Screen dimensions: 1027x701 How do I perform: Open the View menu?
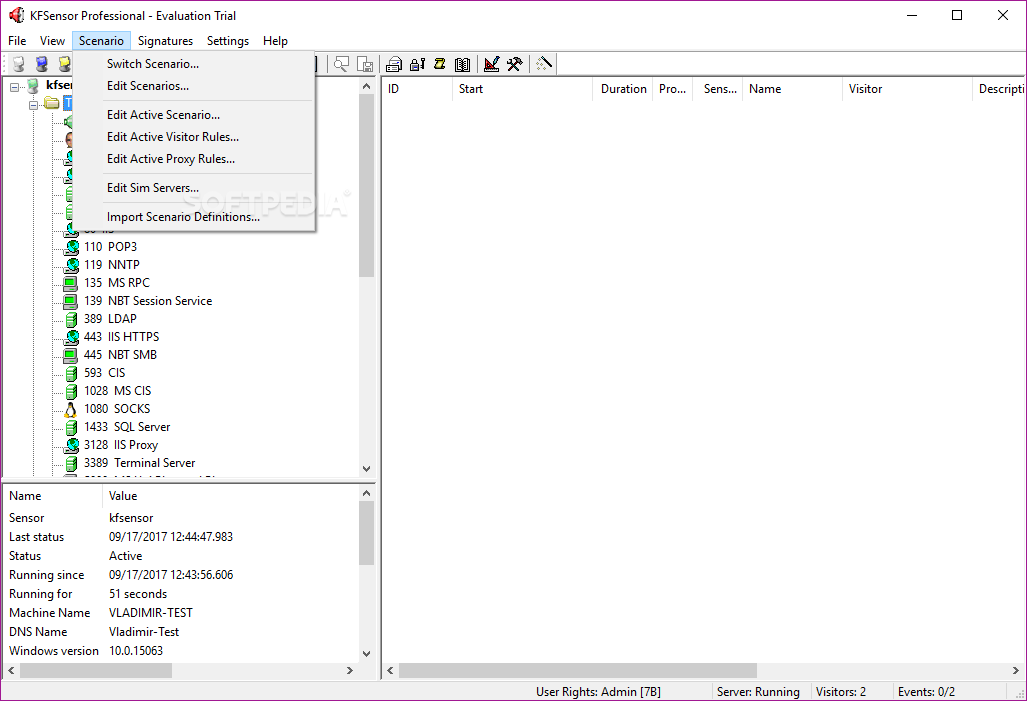point(52,41)
